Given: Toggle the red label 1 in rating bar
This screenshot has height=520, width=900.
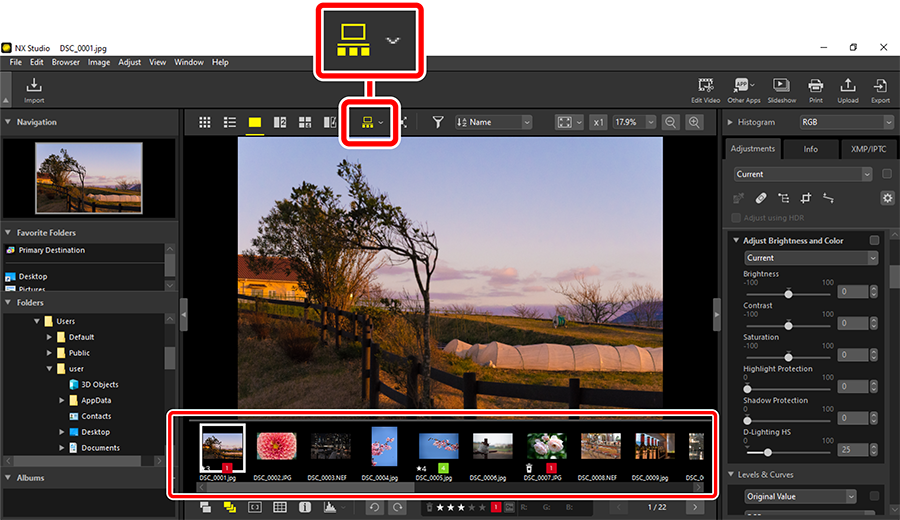Looking at the screenshot, I should [x=496, y=507].
